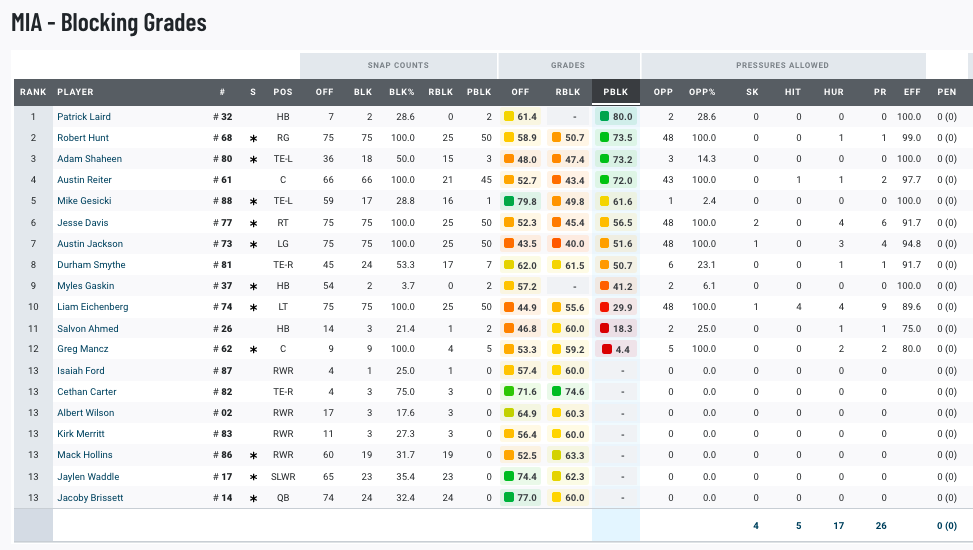Click Isaiah Ford's name
Image resolution: width=973 pixels, height=550 pixels.
click(81, 371)
